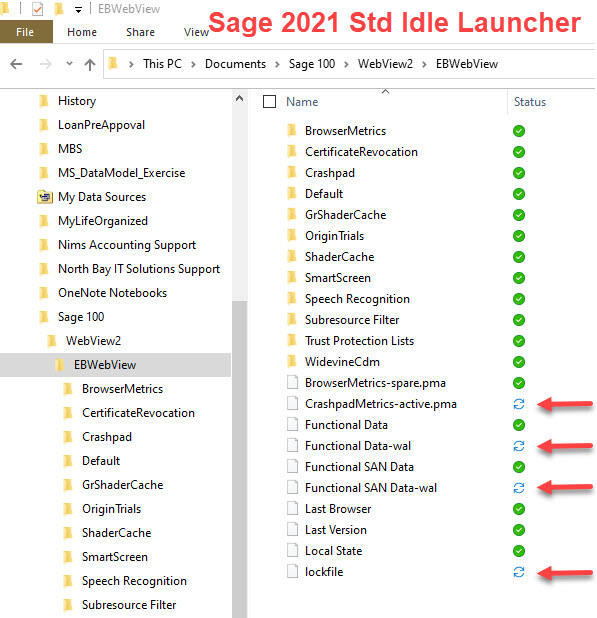
Task: Select the Functional SAN Data file
Action: pos(359,467)
